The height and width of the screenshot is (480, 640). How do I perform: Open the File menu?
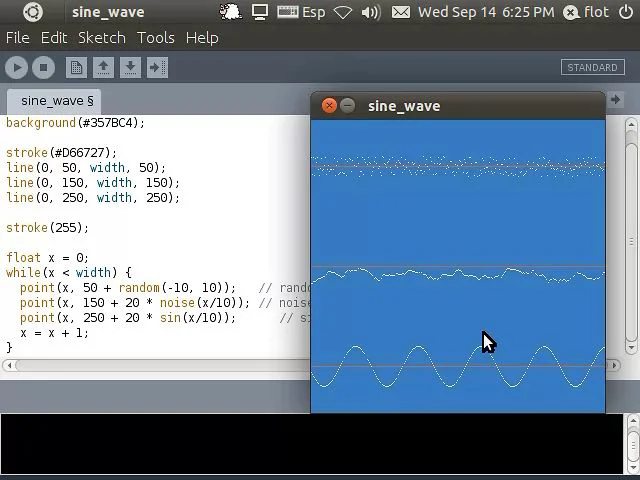coord(18,38)
